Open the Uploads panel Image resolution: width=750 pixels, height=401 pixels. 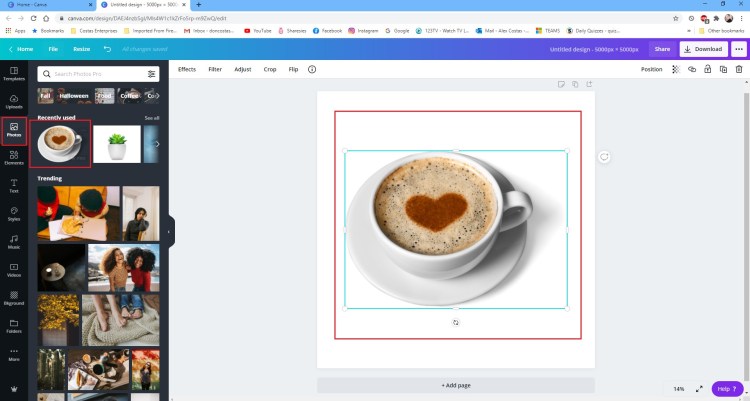click(x=14, y=102)
